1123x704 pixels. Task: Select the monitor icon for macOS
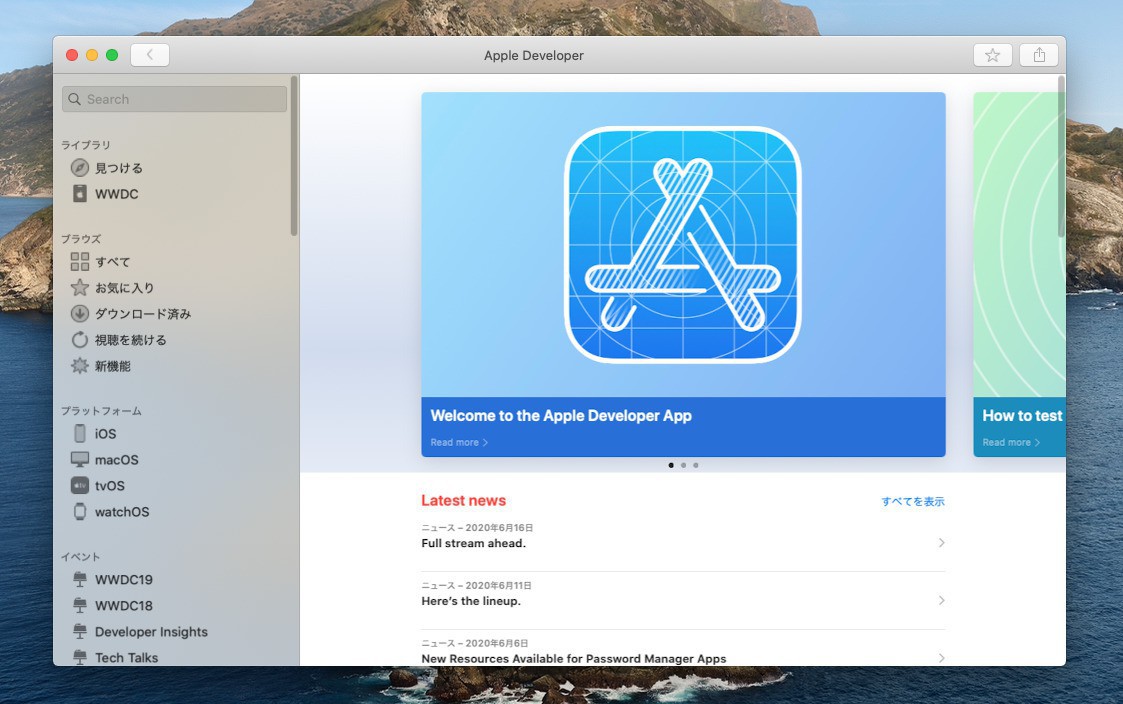click(79, 459)
